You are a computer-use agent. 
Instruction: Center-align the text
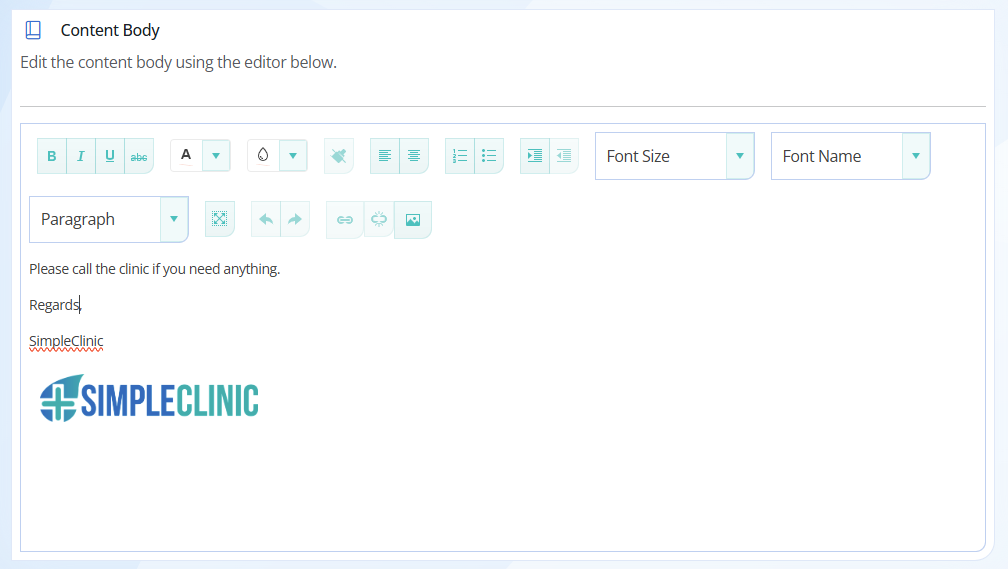point(414,156)
